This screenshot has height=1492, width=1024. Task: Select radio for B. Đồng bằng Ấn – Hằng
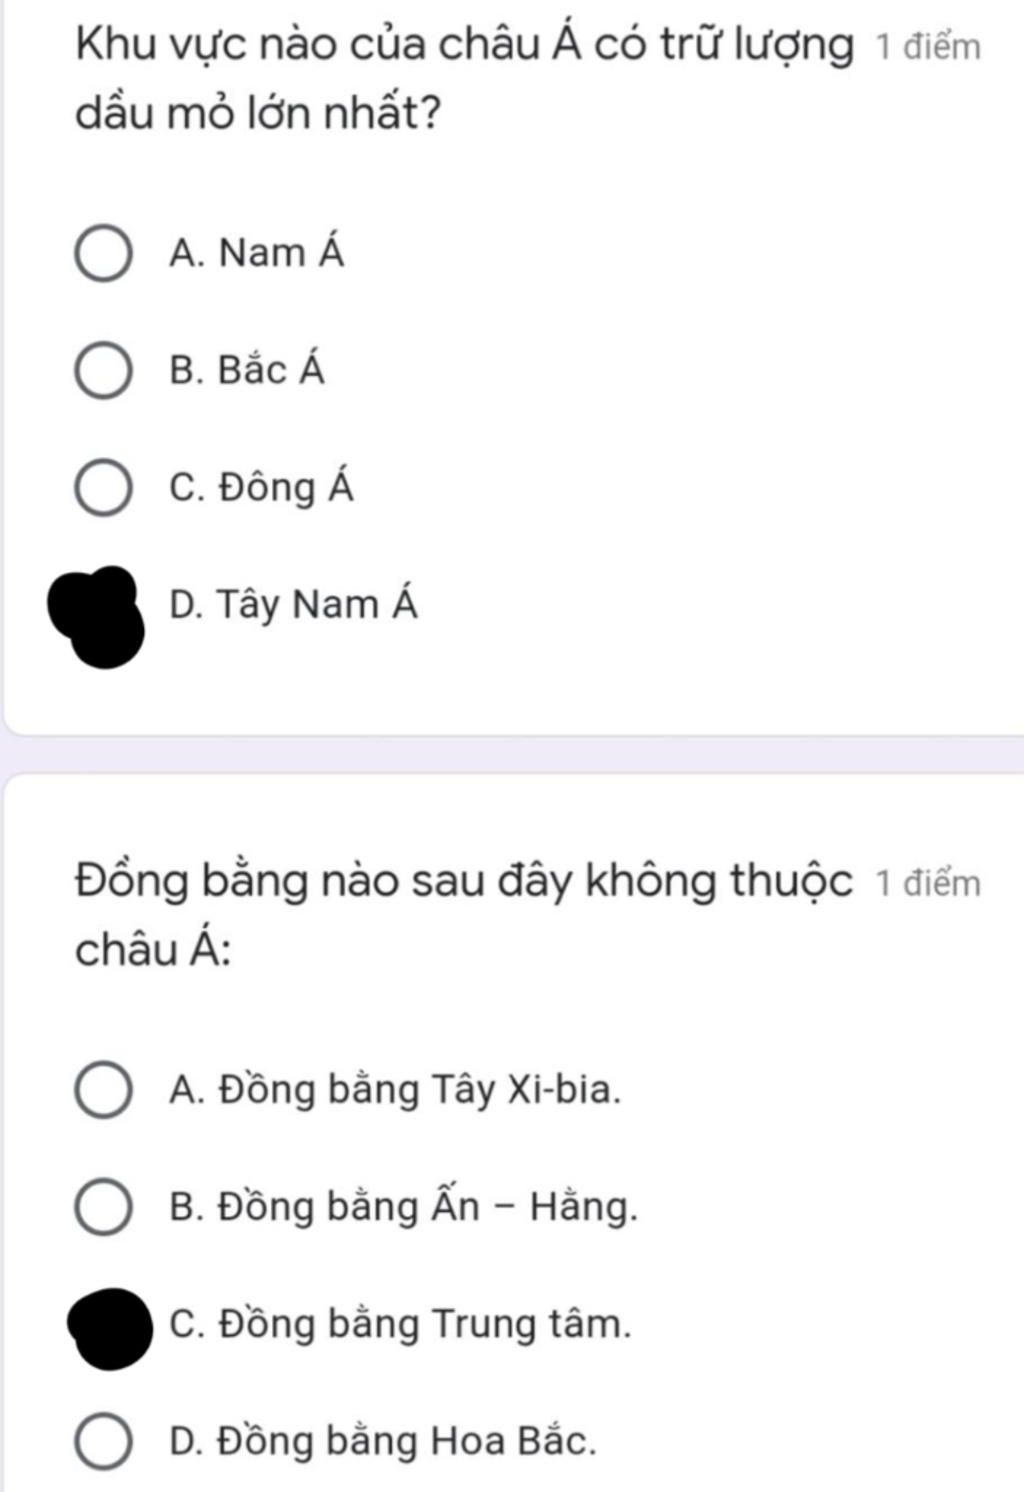103,1207
